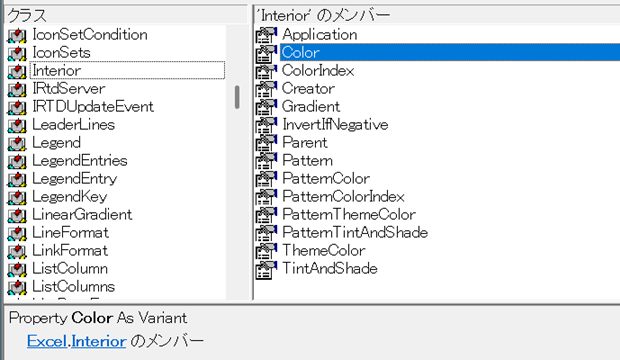Viewport: 620px width, 360px height.
Task: Follow the Interior class link
Action: pyautogui.click(x=99, y=341)
